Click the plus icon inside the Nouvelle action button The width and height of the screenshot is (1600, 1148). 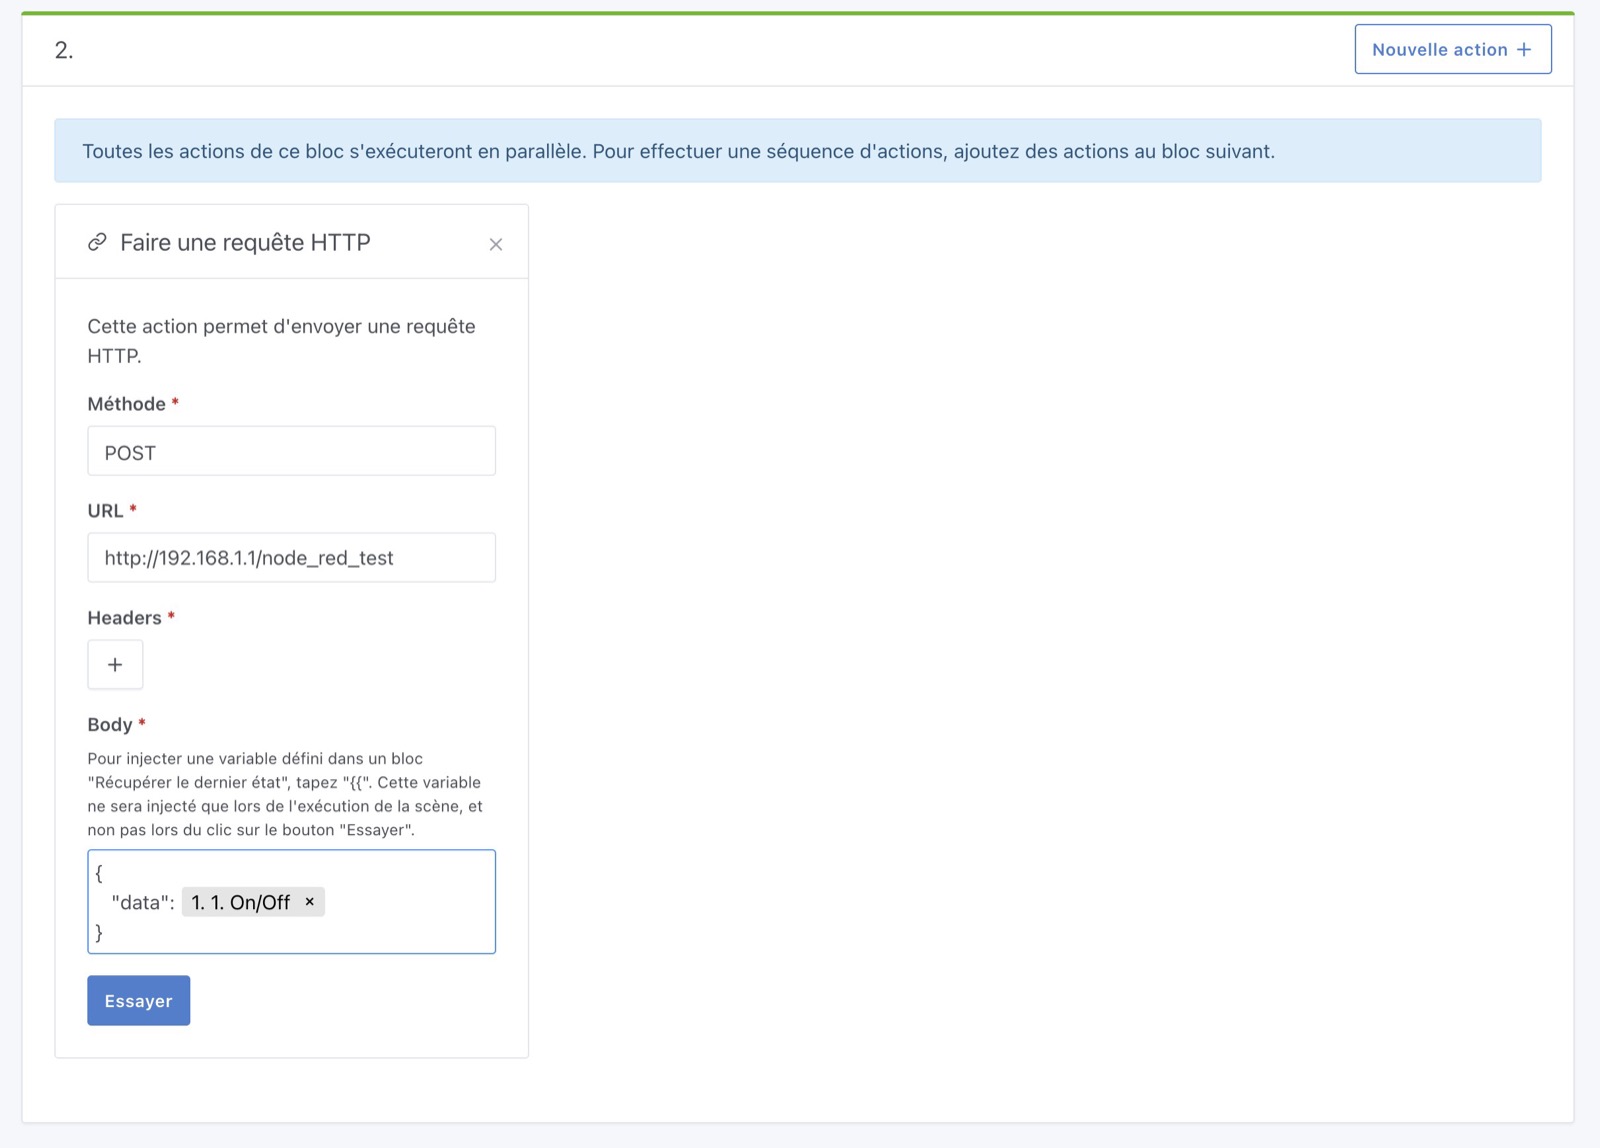point(1525,48)
